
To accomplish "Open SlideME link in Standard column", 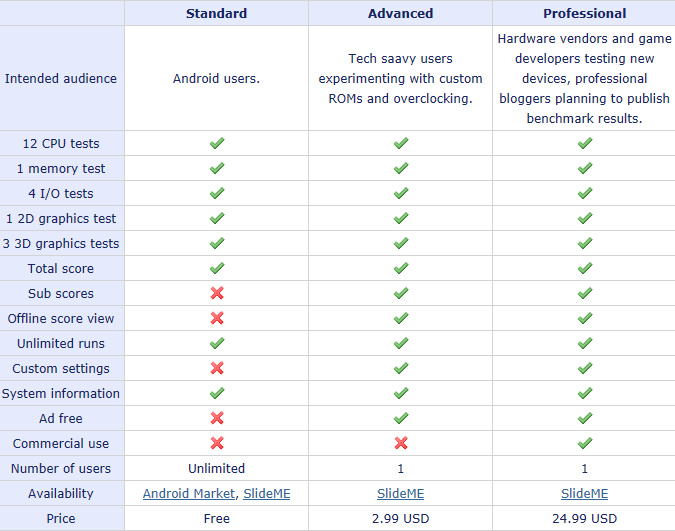I will (x=267, y=494).
